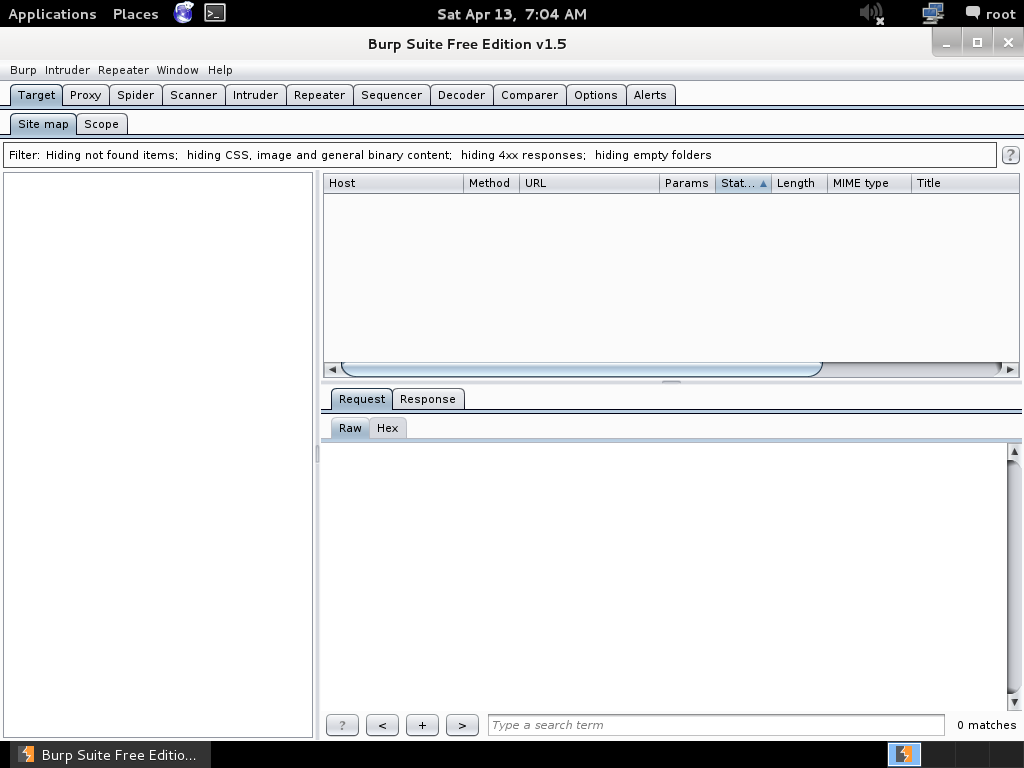
Task: Switch to the Alerts tab
Action: click(x=650, y=95)
